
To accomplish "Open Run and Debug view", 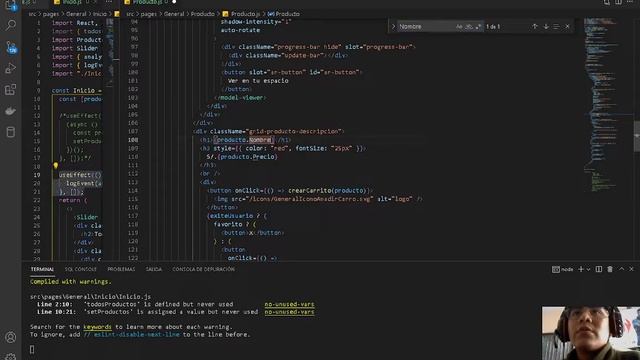I will click(11, 68).
